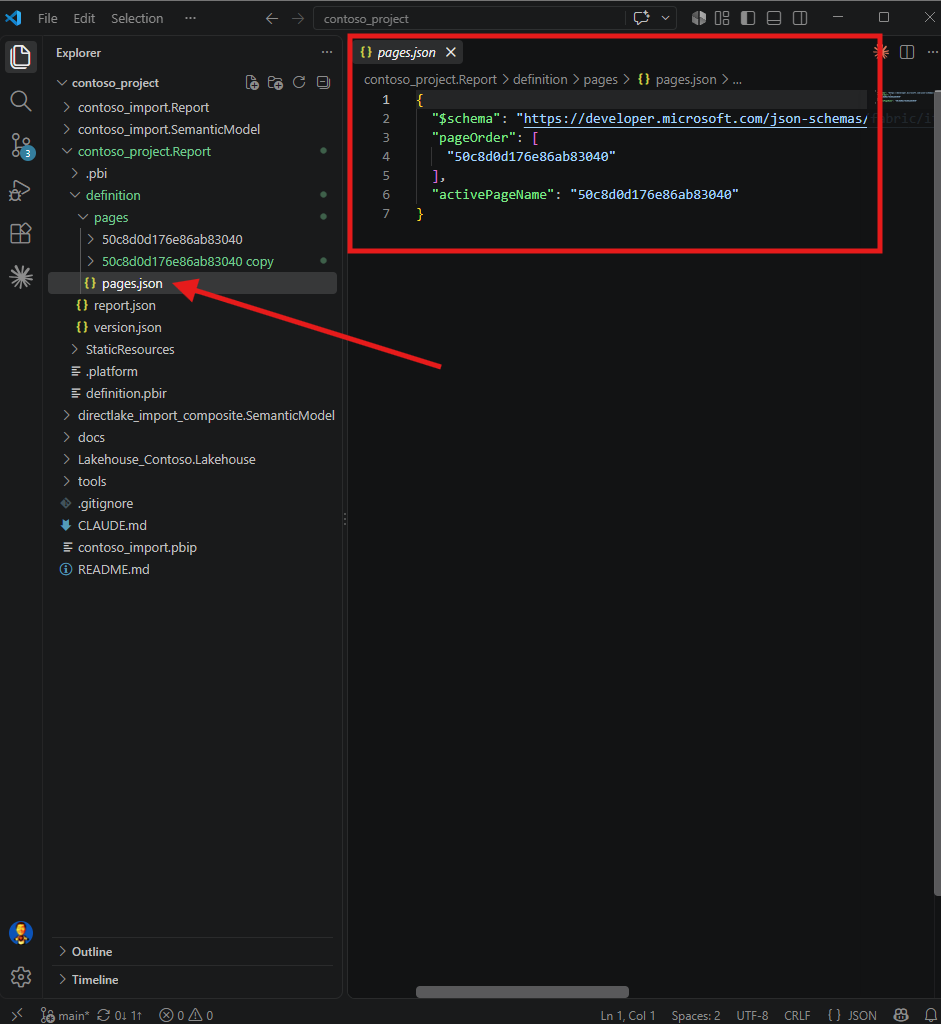Follow the $schema URL link in editor
Image resolution: width=941 pixels, height=1024 pixels.
695,118
